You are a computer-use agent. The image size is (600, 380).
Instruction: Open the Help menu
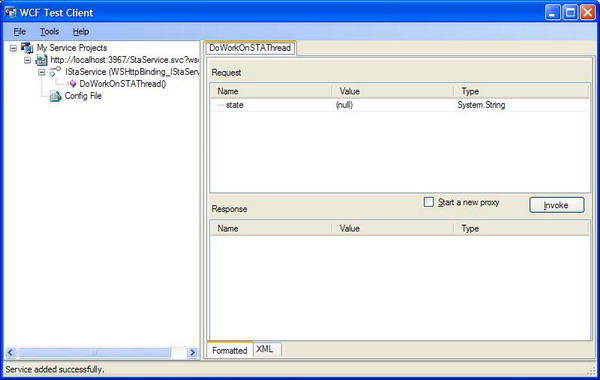(x=81, y=32)
